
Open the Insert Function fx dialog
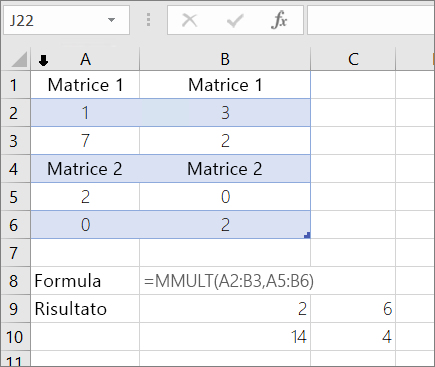point(279,20)
